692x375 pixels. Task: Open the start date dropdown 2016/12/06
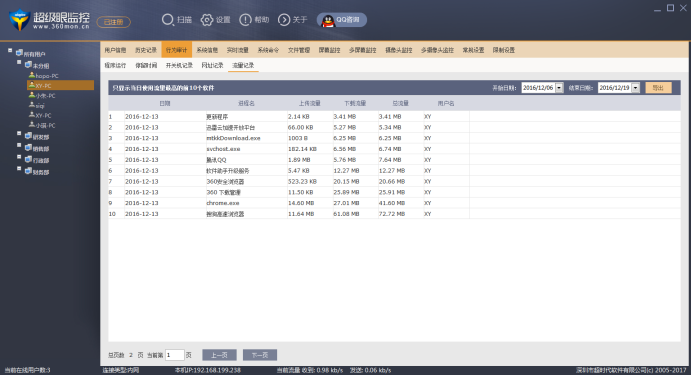[559, 88]
